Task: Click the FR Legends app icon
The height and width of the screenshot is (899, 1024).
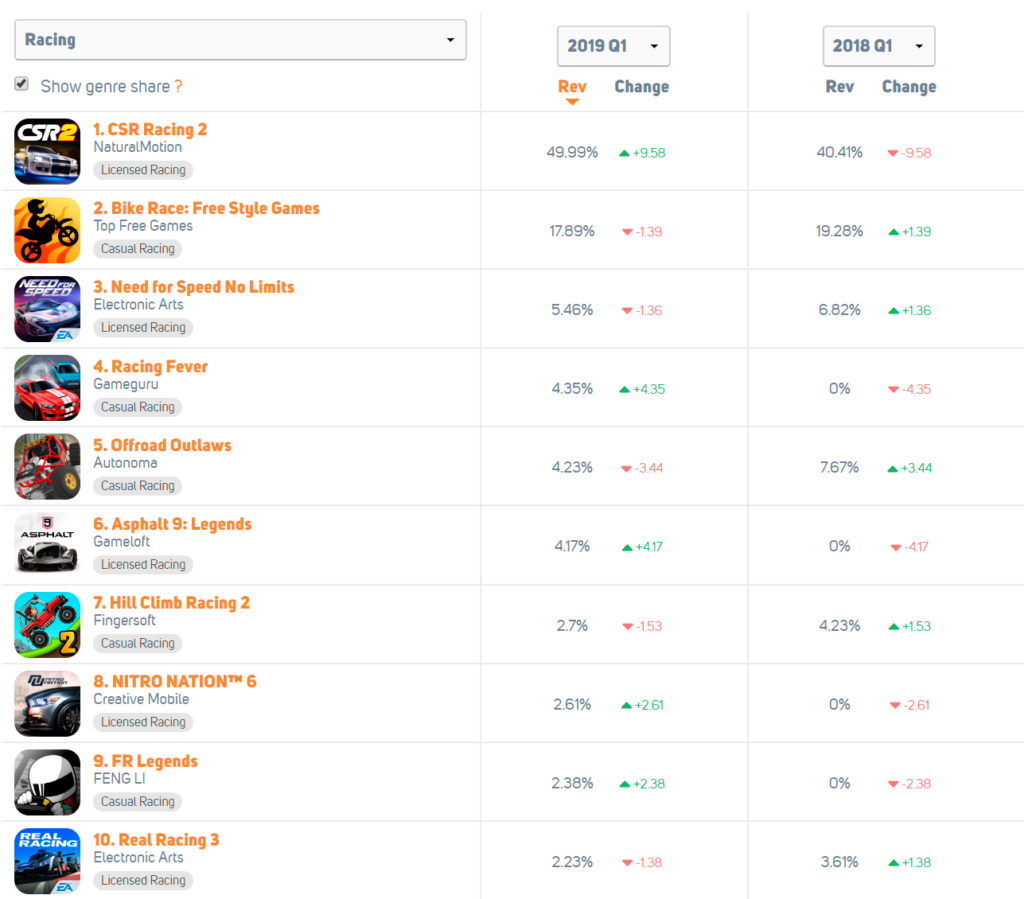Action: (x=46, y=781)
